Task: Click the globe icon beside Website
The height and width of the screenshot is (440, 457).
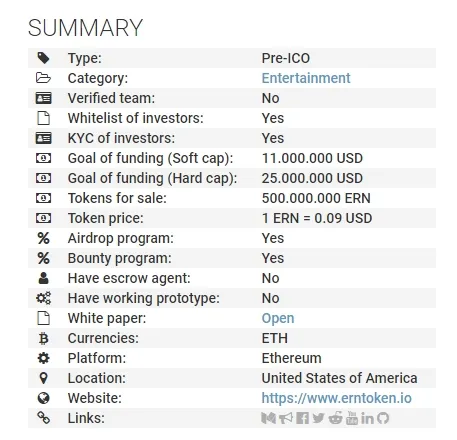Action: click(x=43, y=398)
